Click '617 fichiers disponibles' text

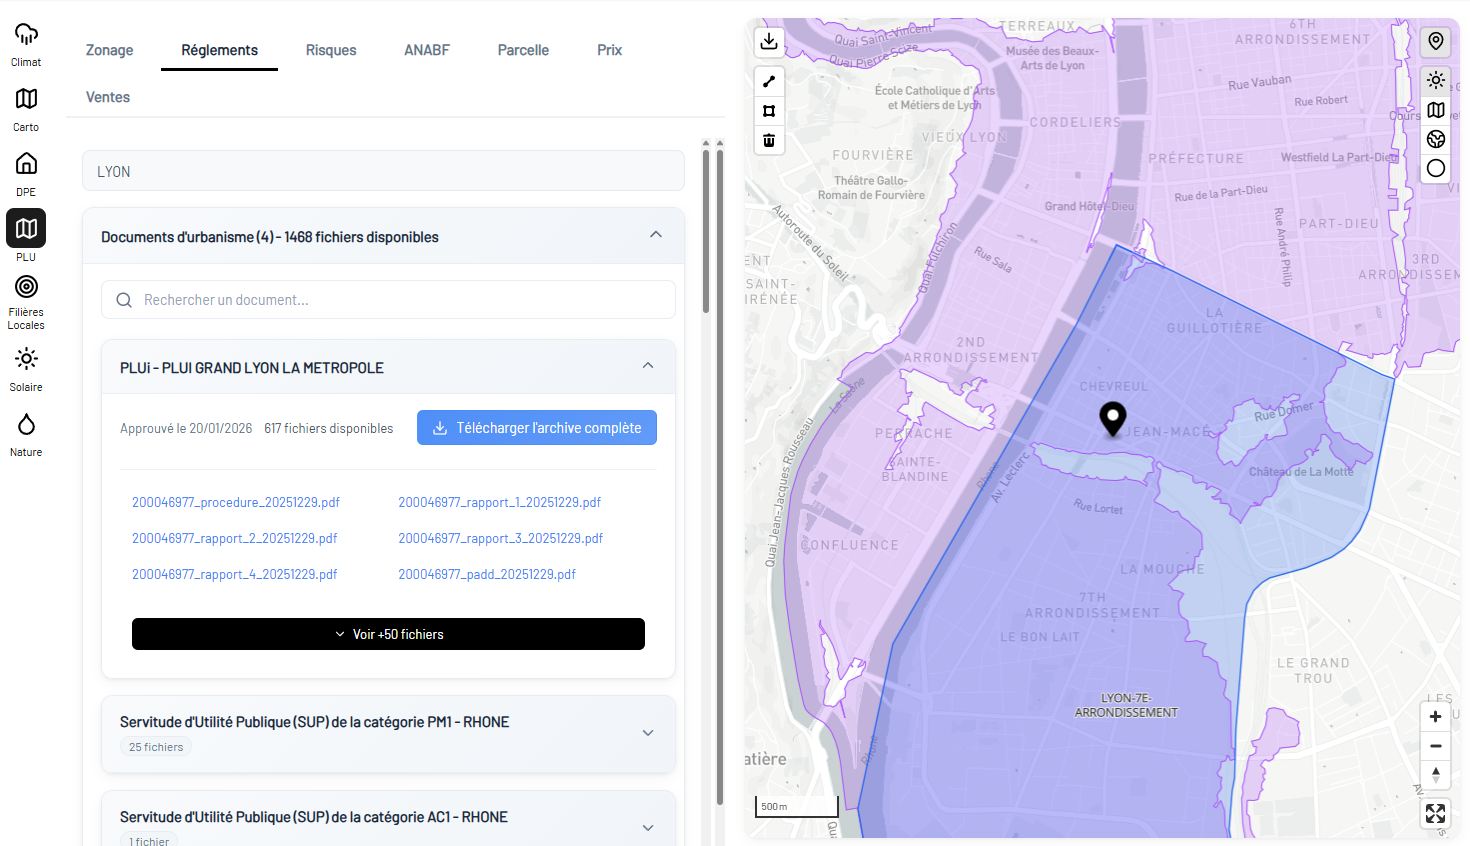(329, 428)
